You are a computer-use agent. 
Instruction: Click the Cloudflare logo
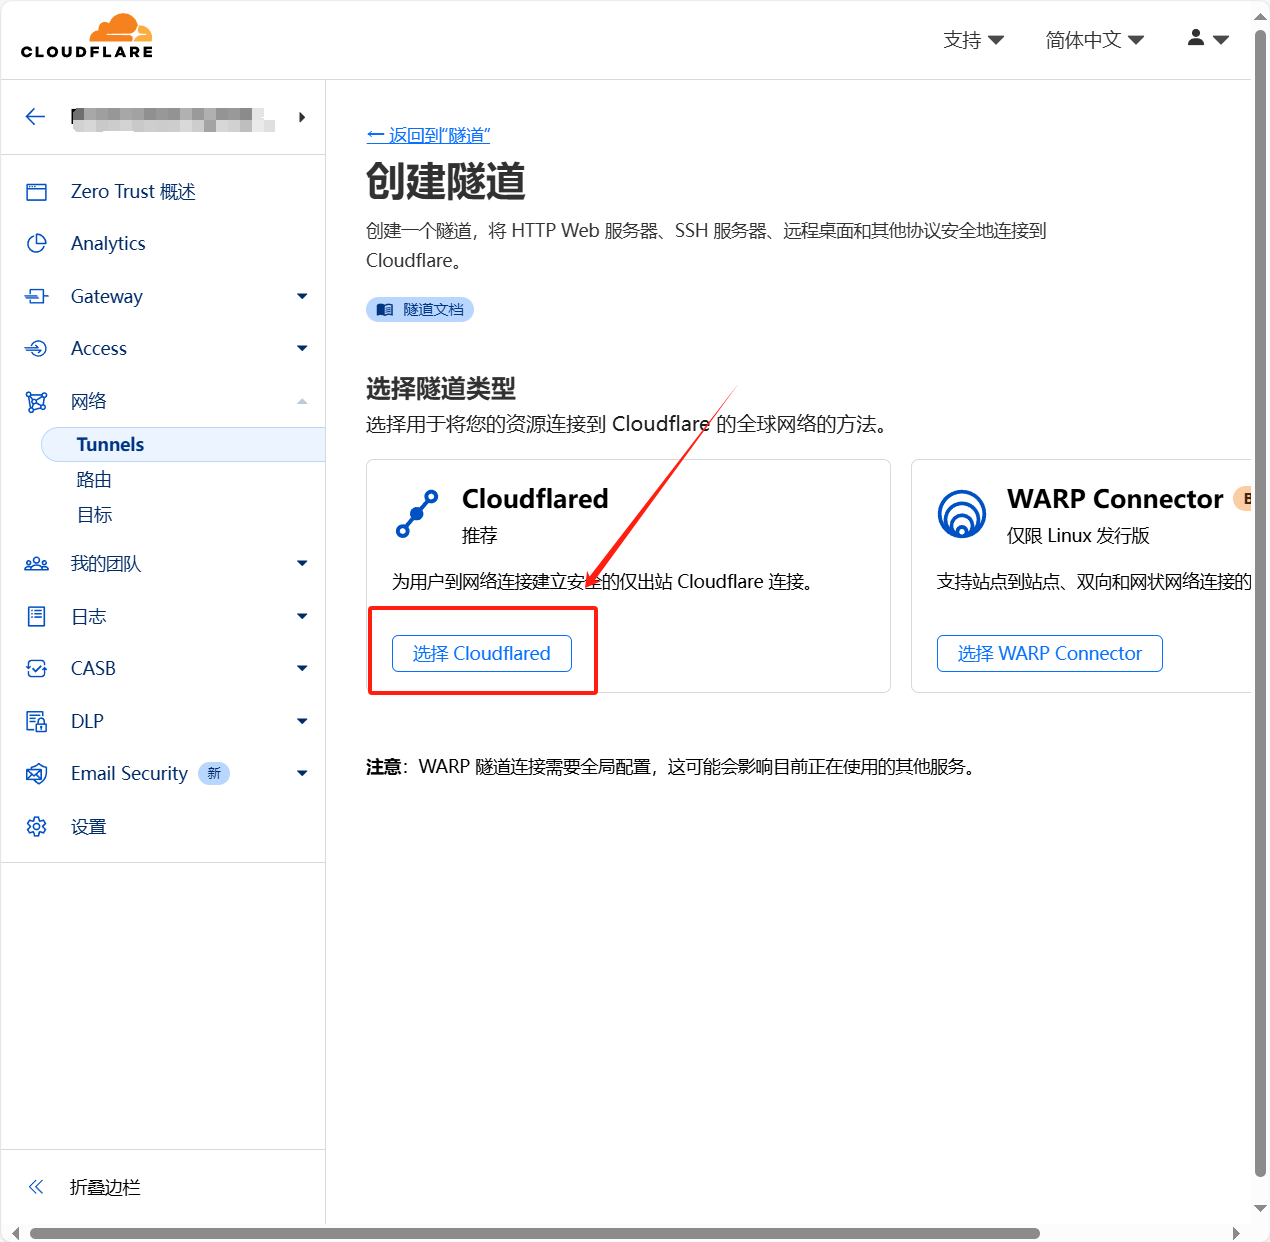(87, 37)
